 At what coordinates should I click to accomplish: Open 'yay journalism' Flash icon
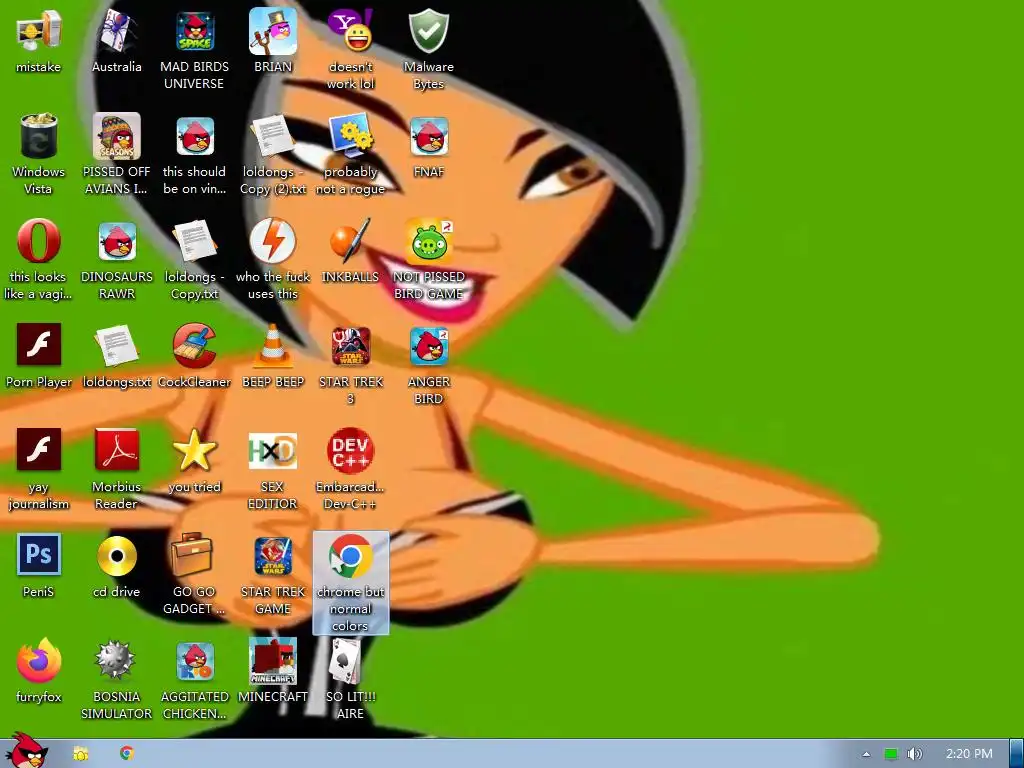pyautogui.click(x=38, y=449)
